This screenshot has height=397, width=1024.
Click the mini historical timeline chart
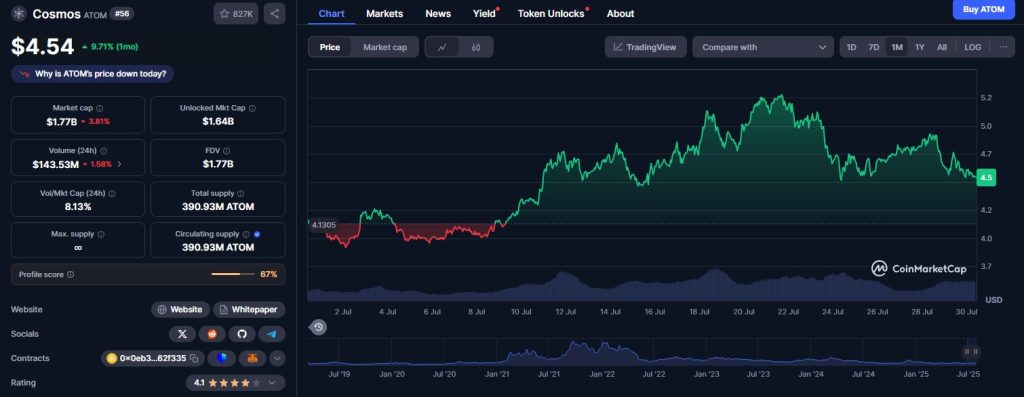(642, 352)
